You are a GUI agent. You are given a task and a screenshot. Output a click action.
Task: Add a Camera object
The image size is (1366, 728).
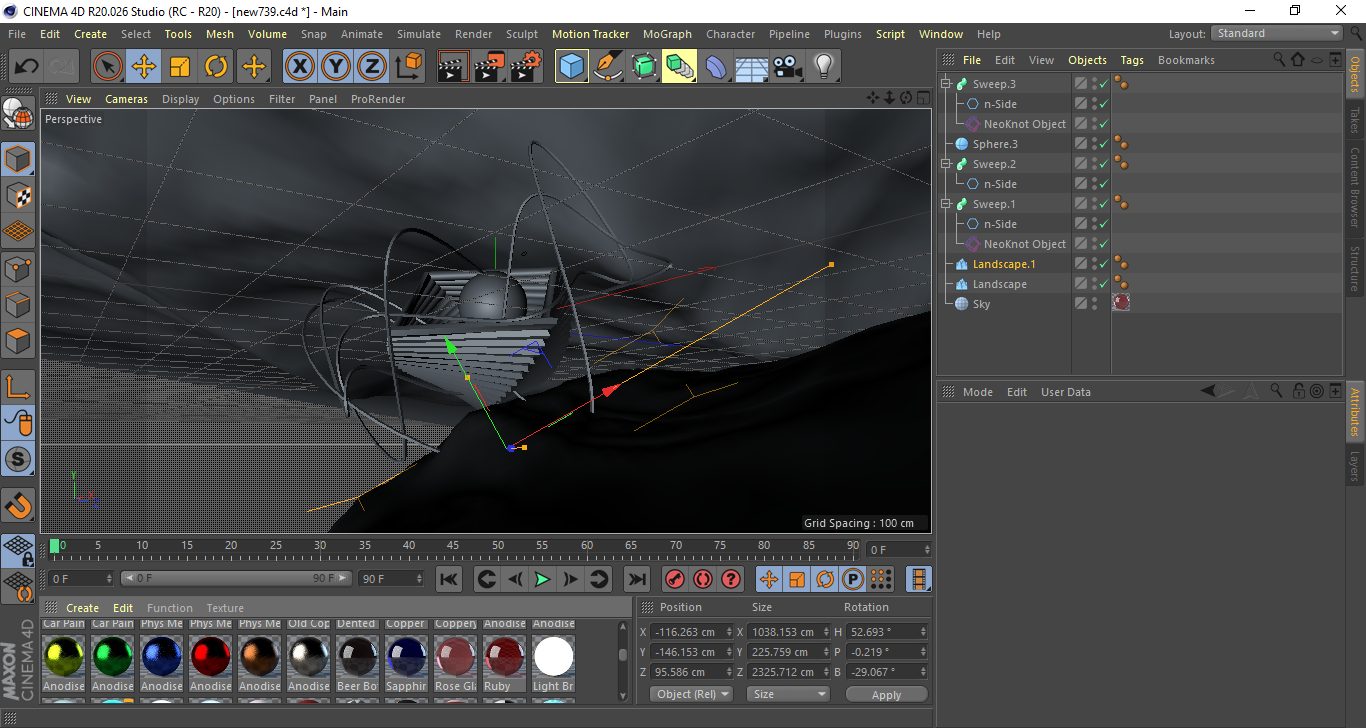pos(787,67)
